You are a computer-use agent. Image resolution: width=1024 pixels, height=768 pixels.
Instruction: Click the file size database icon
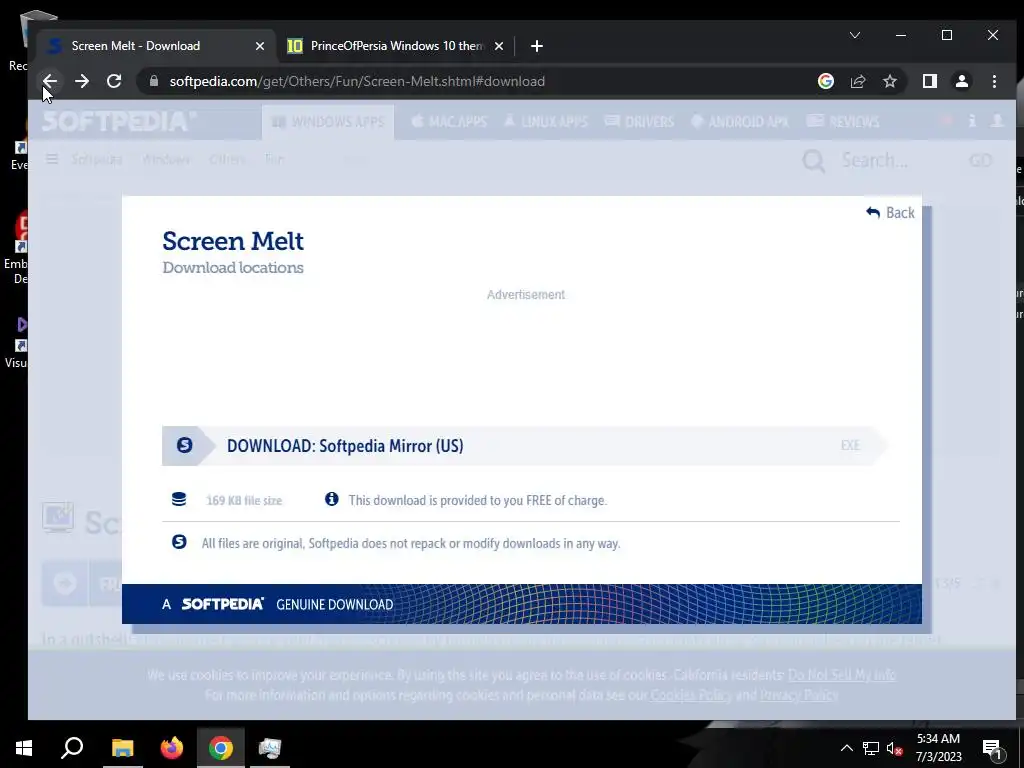tap(179, 500)
